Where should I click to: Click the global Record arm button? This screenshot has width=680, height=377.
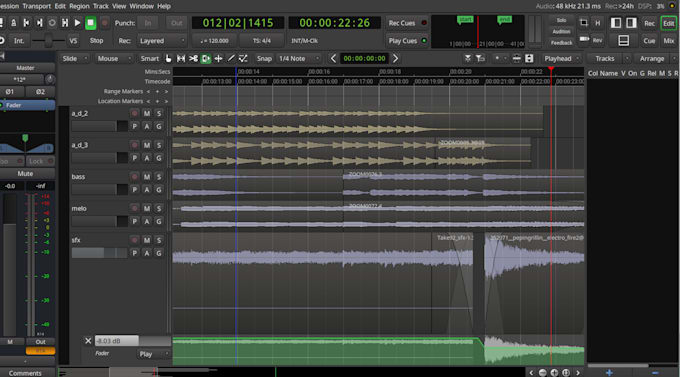105,23
